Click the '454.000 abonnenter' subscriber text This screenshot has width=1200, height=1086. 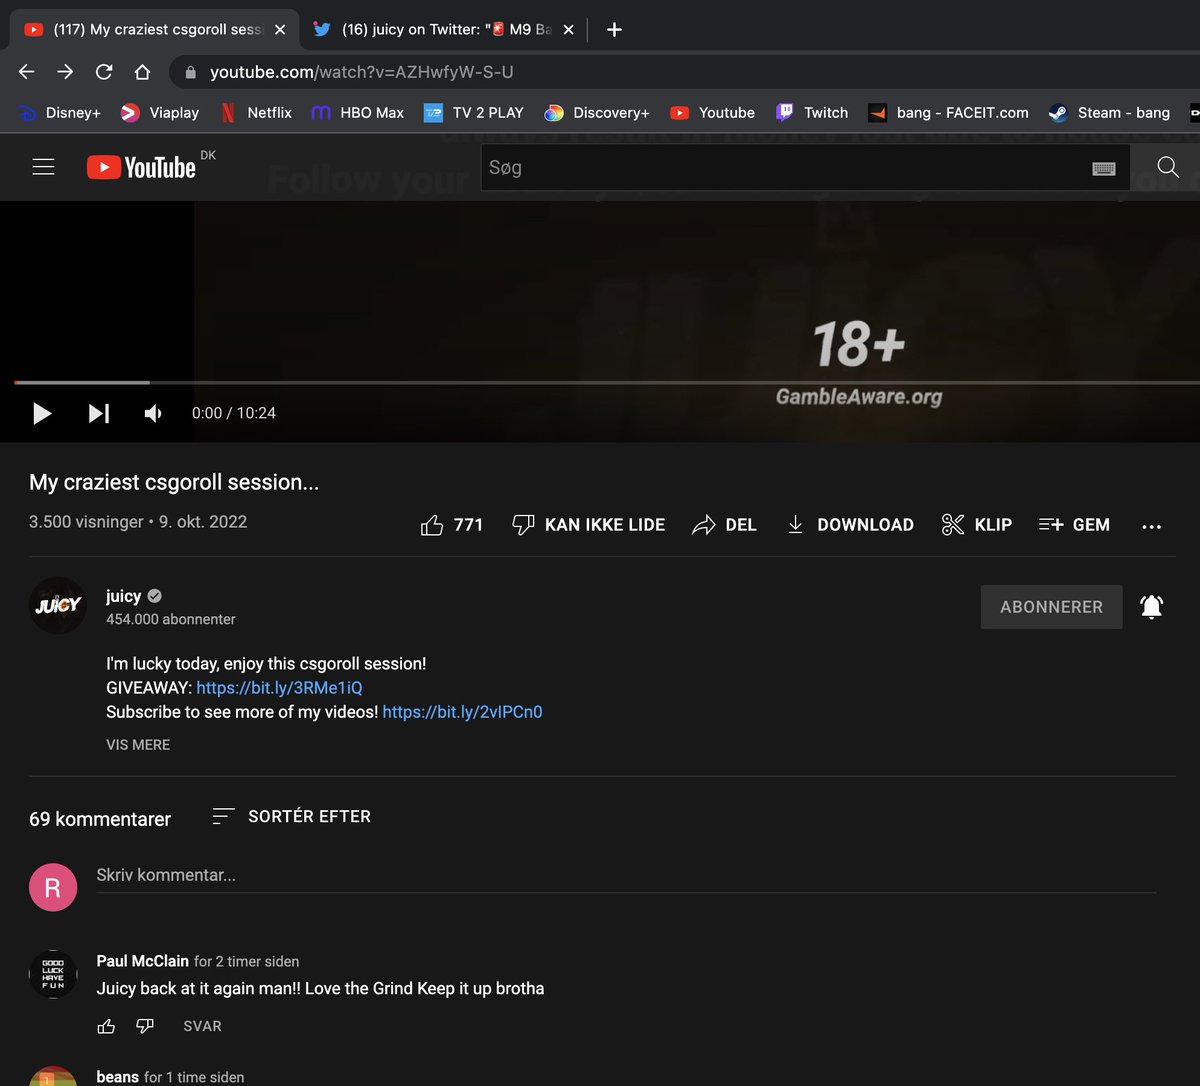coord(171,619)
